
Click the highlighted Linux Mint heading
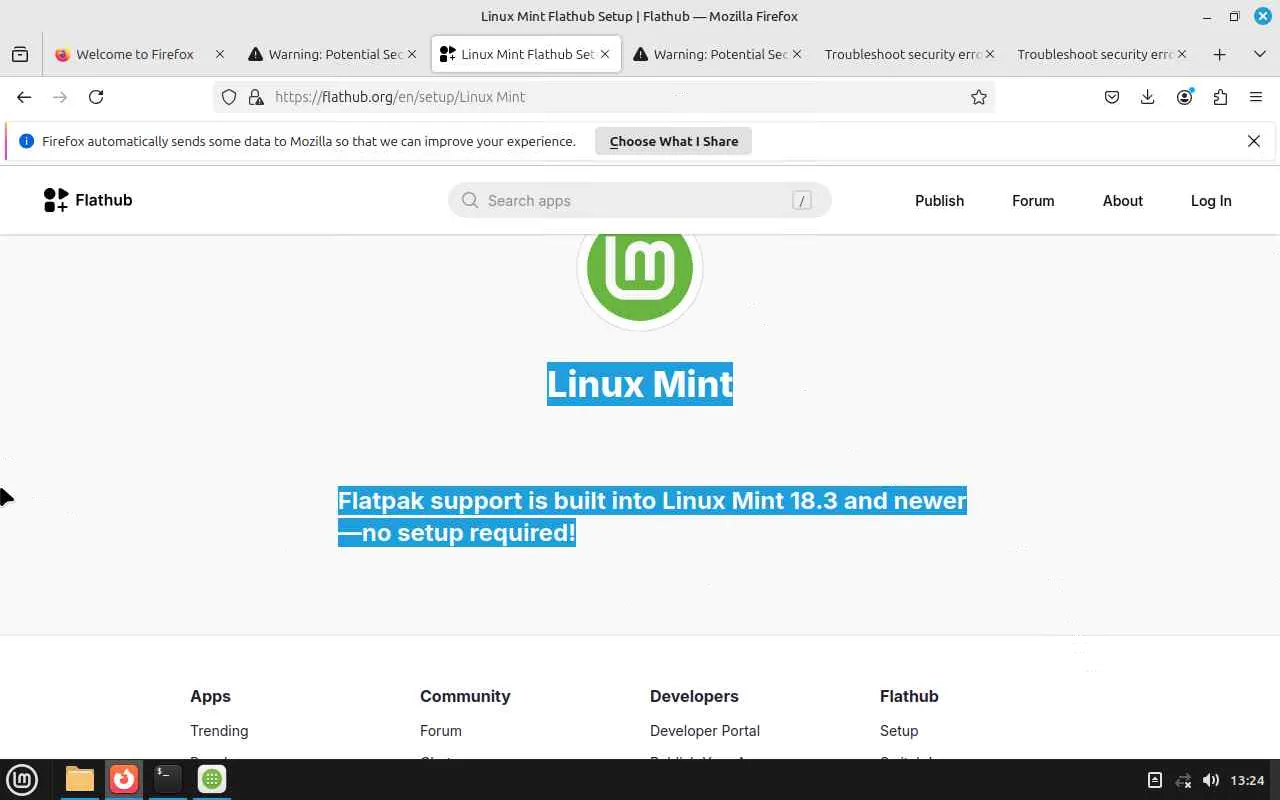click(640, 384)
